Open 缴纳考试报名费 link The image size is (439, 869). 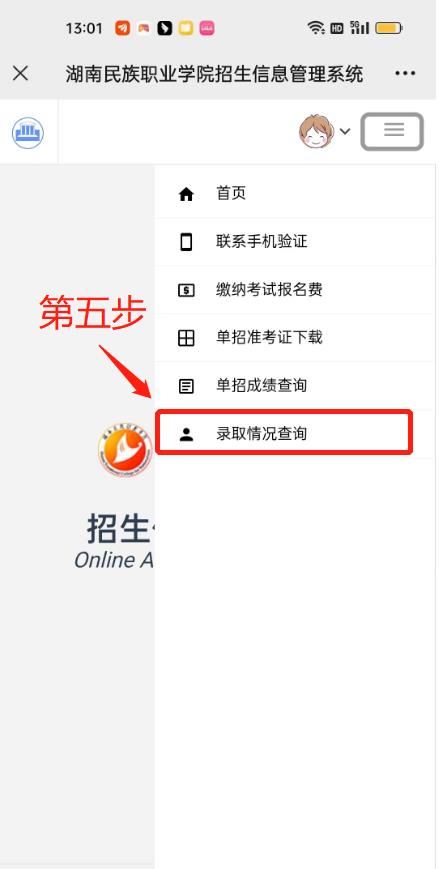[294, 290]
